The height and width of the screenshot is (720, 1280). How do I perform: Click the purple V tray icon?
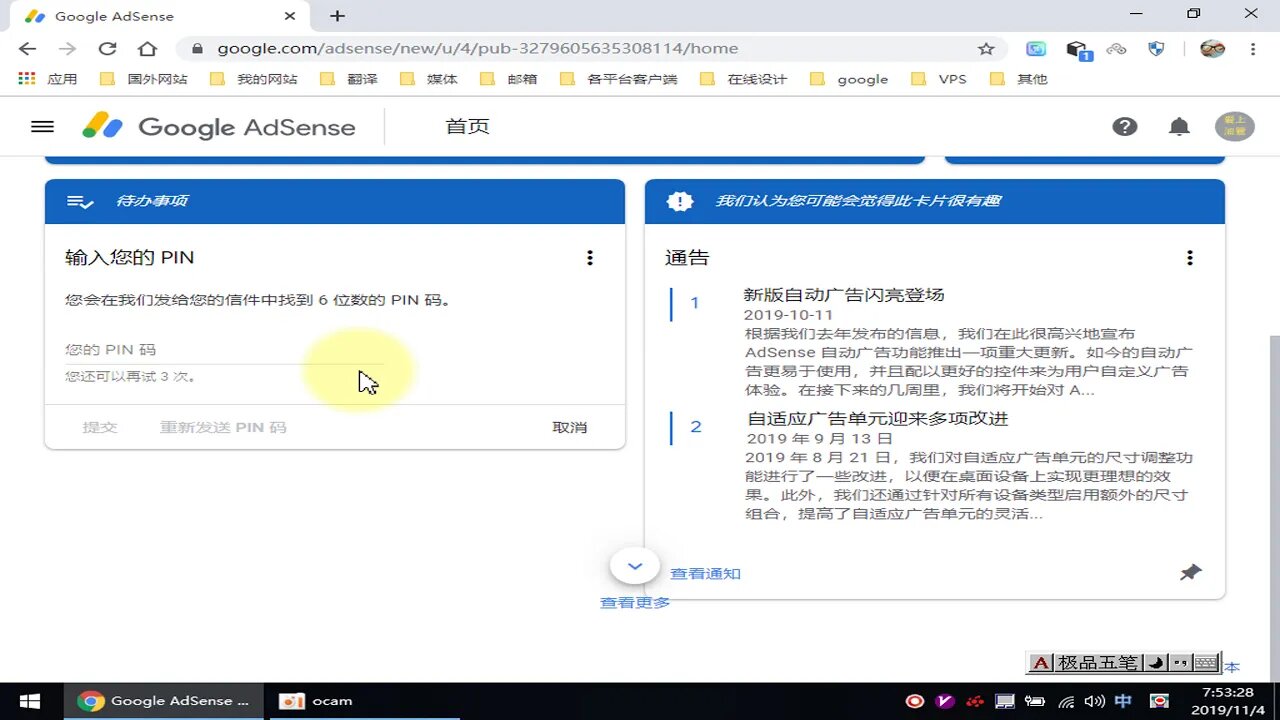[x=944, y=701]
